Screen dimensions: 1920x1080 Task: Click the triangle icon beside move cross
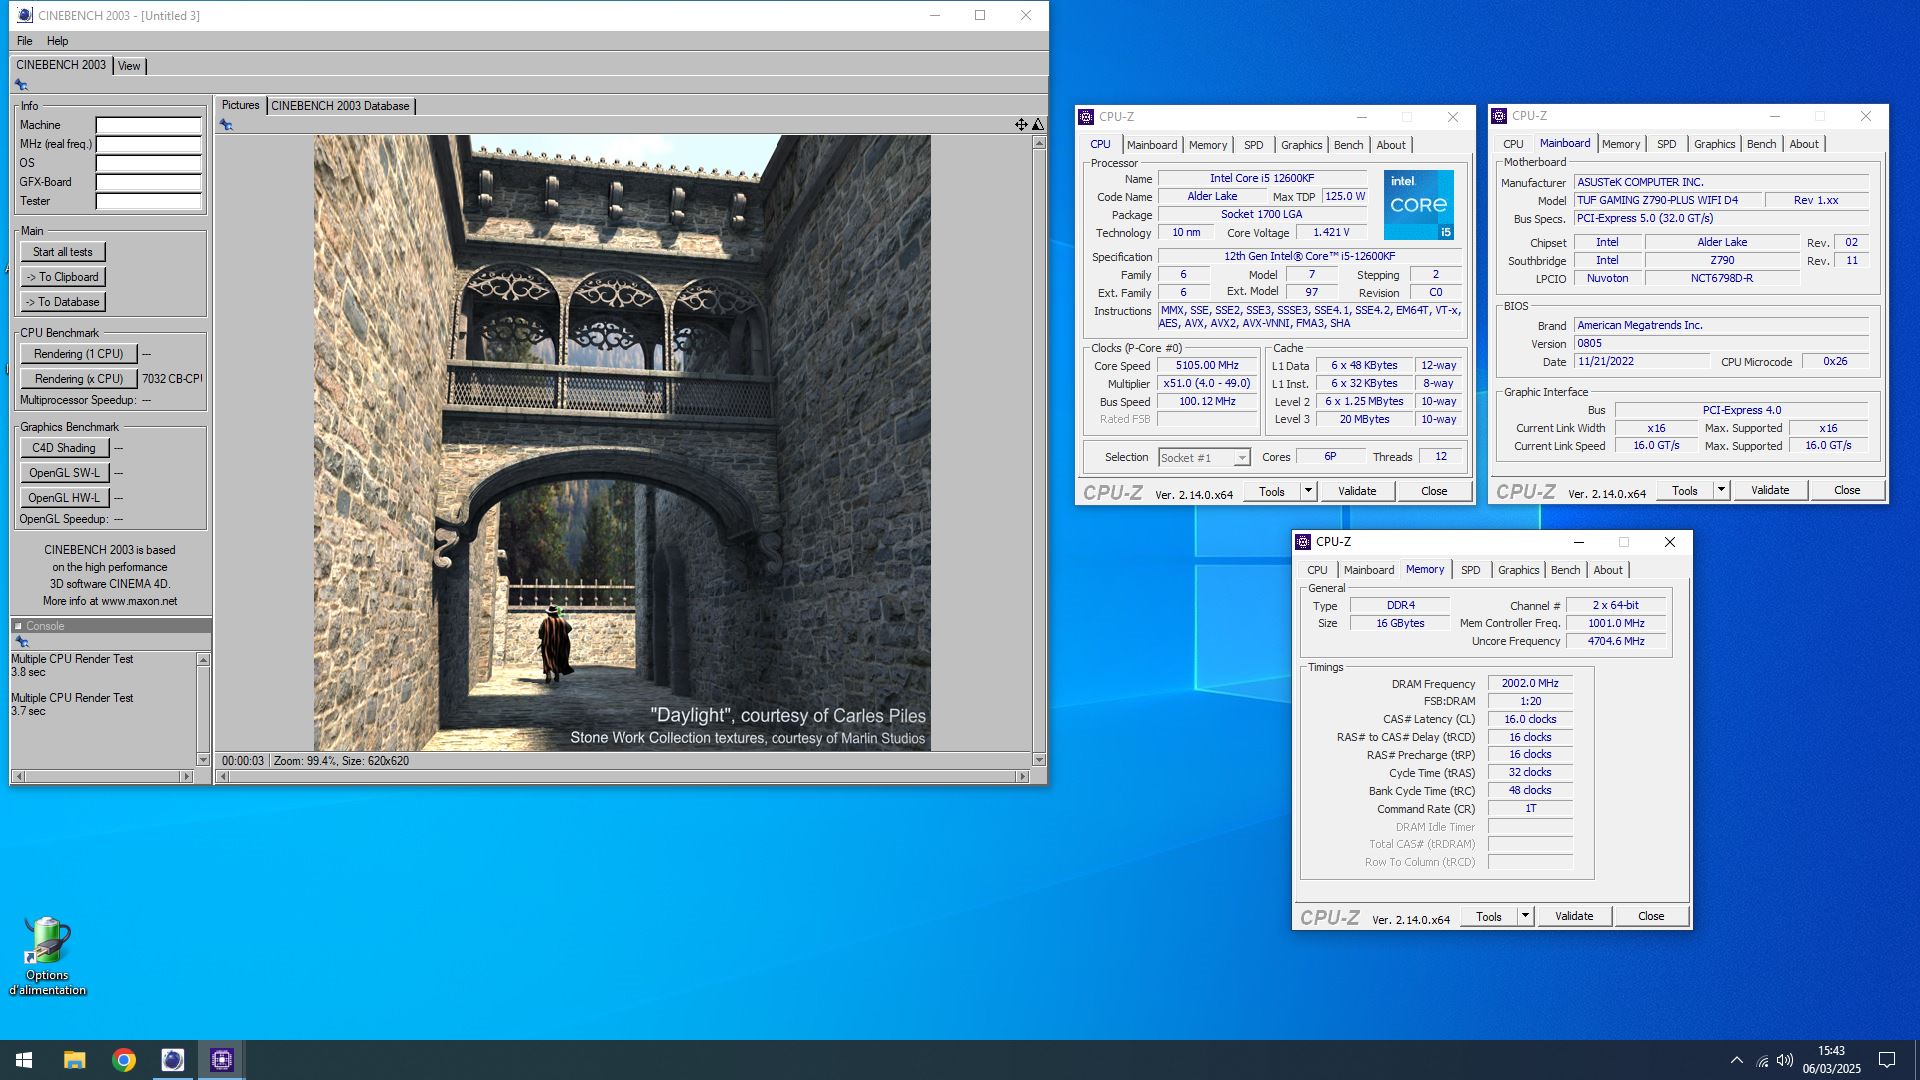[x=1038, y=125]
